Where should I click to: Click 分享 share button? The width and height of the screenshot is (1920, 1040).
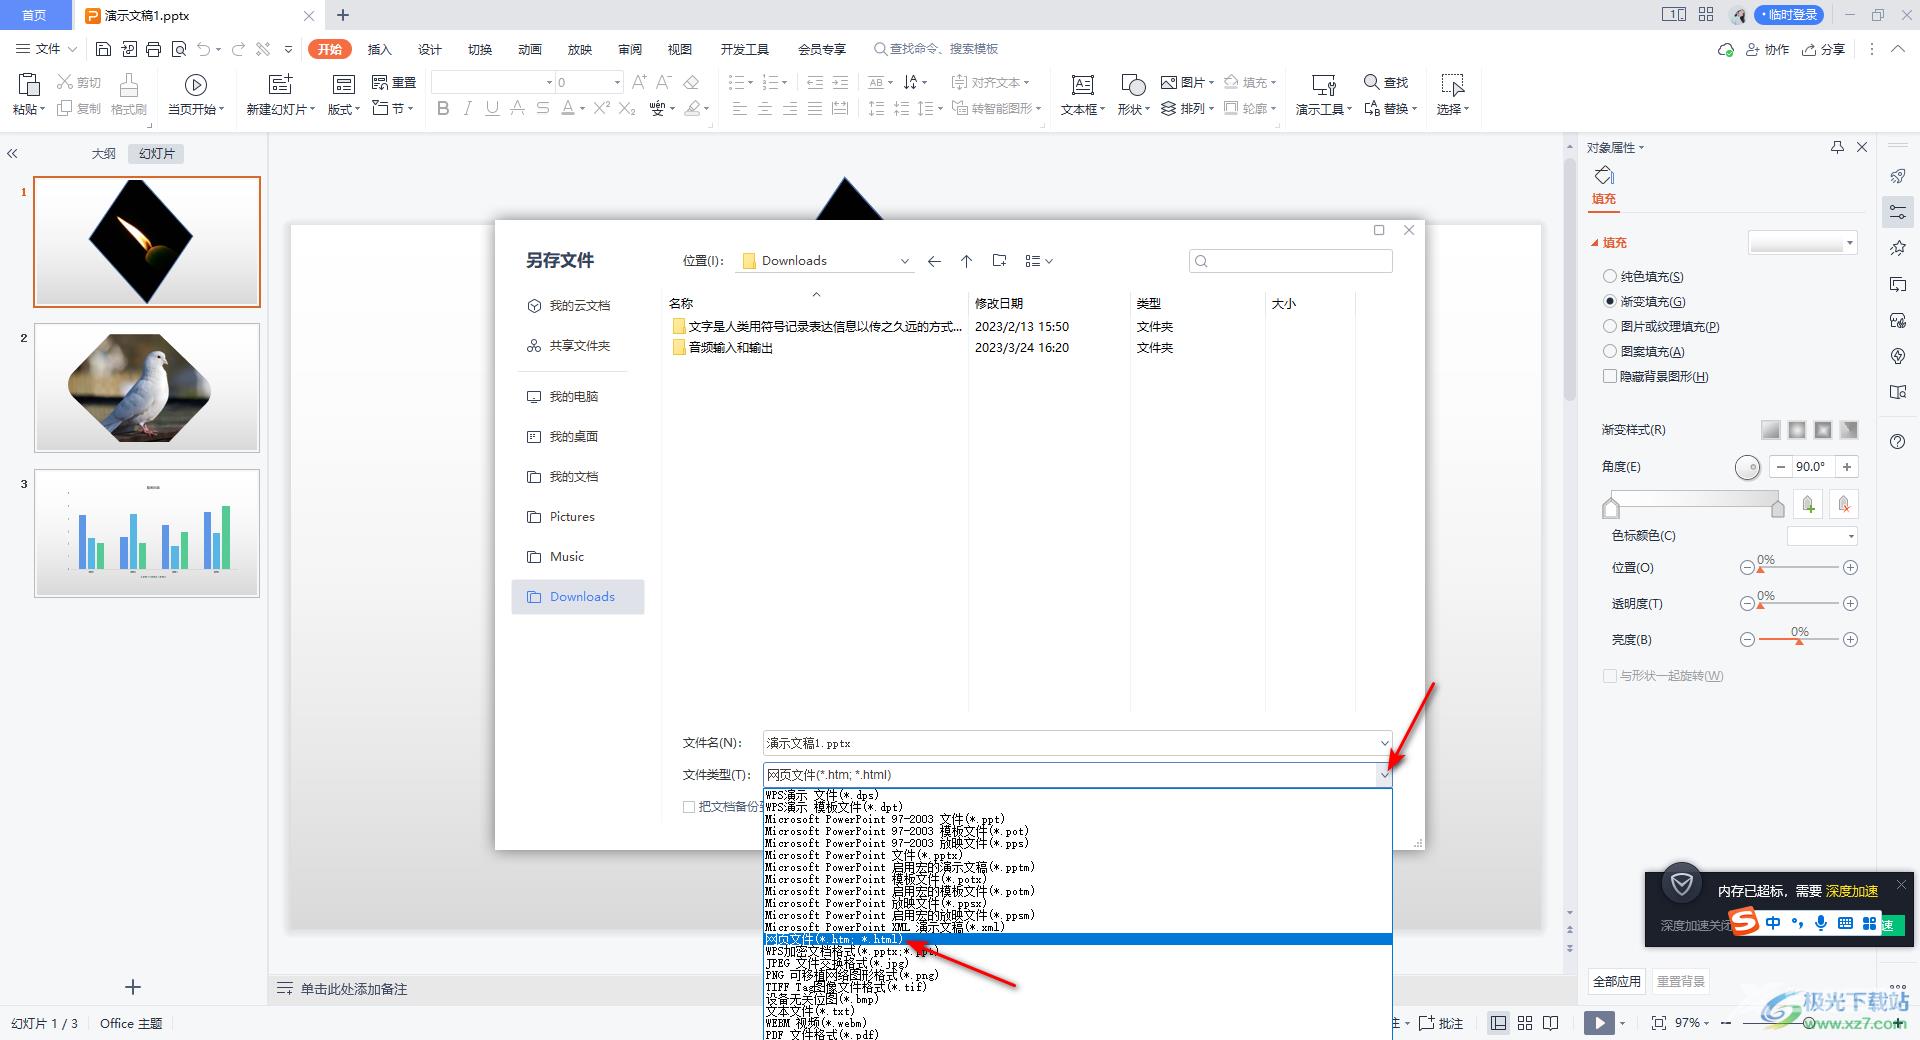point(1823,49)
